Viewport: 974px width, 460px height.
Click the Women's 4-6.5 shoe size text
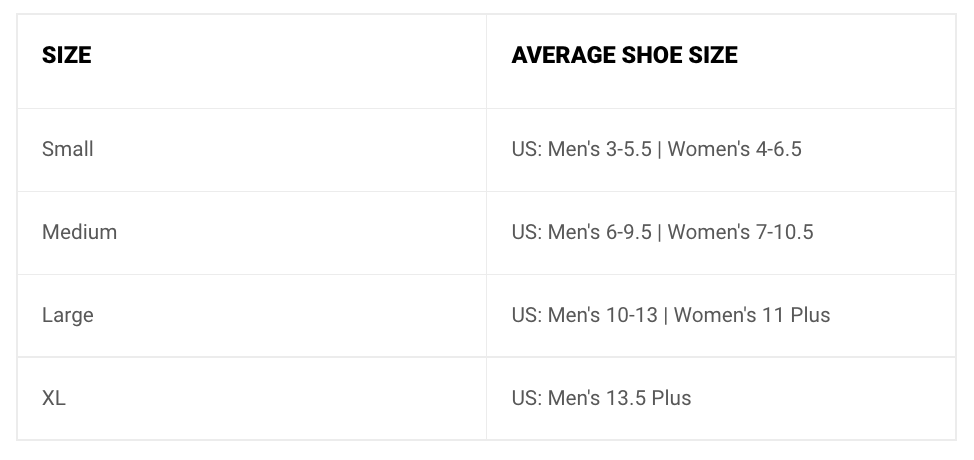coord(734,149)
